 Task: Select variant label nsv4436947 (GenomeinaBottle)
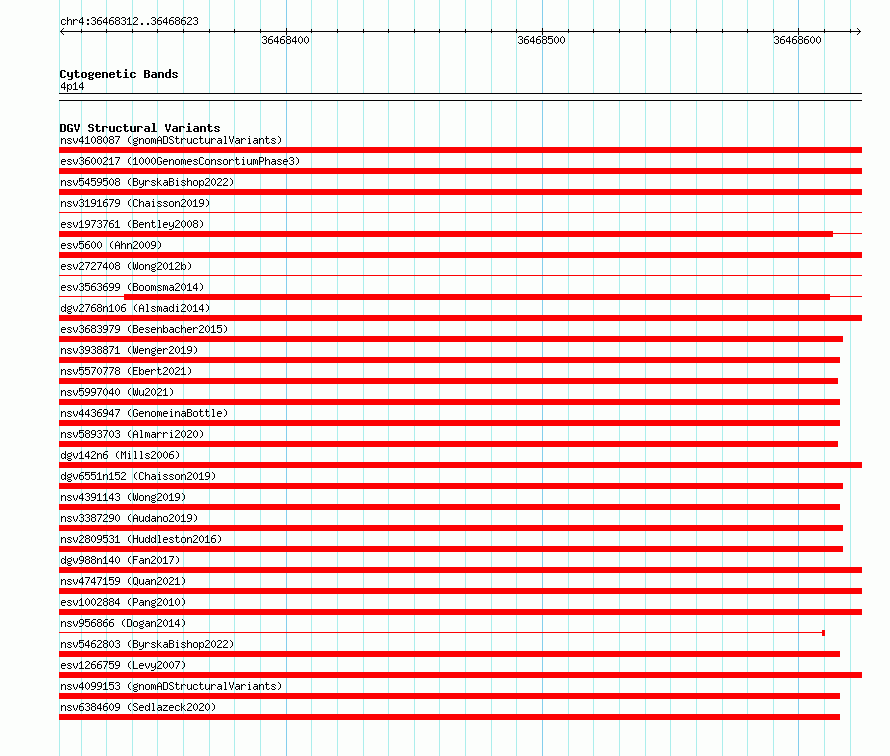(144, 413)
